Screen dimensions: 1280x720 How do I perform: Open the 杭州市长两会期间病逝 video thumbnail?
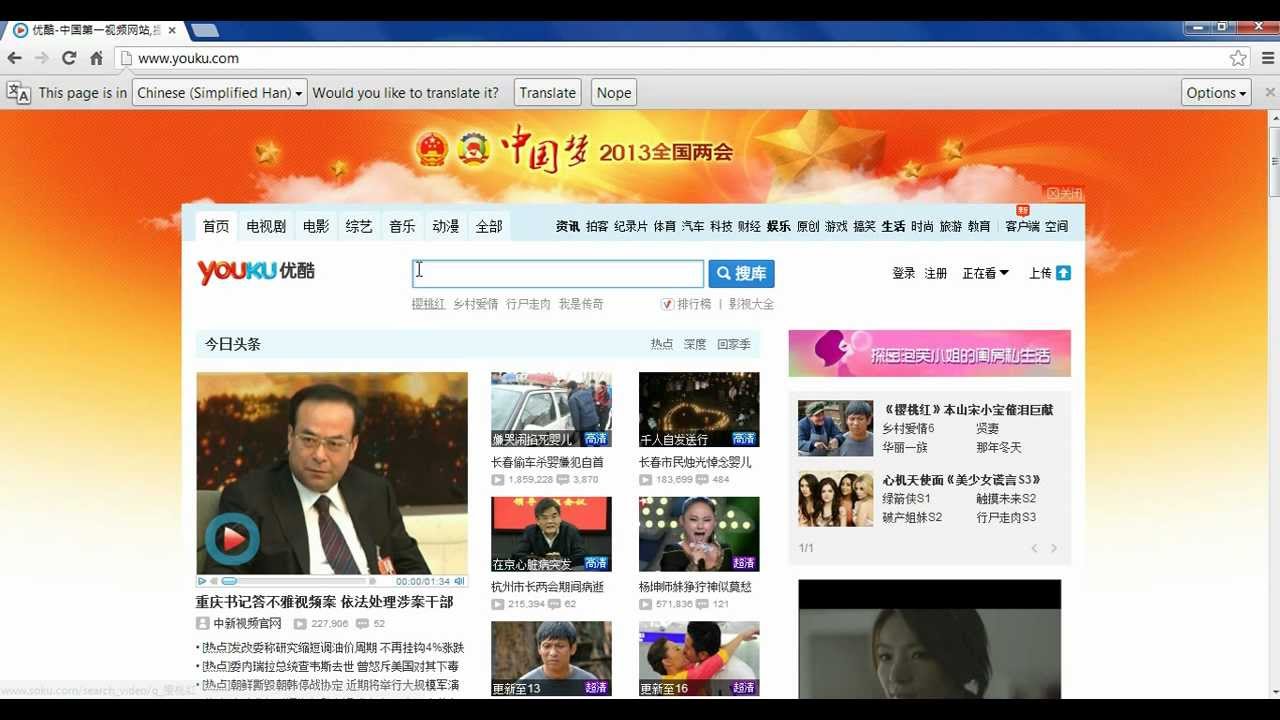[x=551, y=534]
